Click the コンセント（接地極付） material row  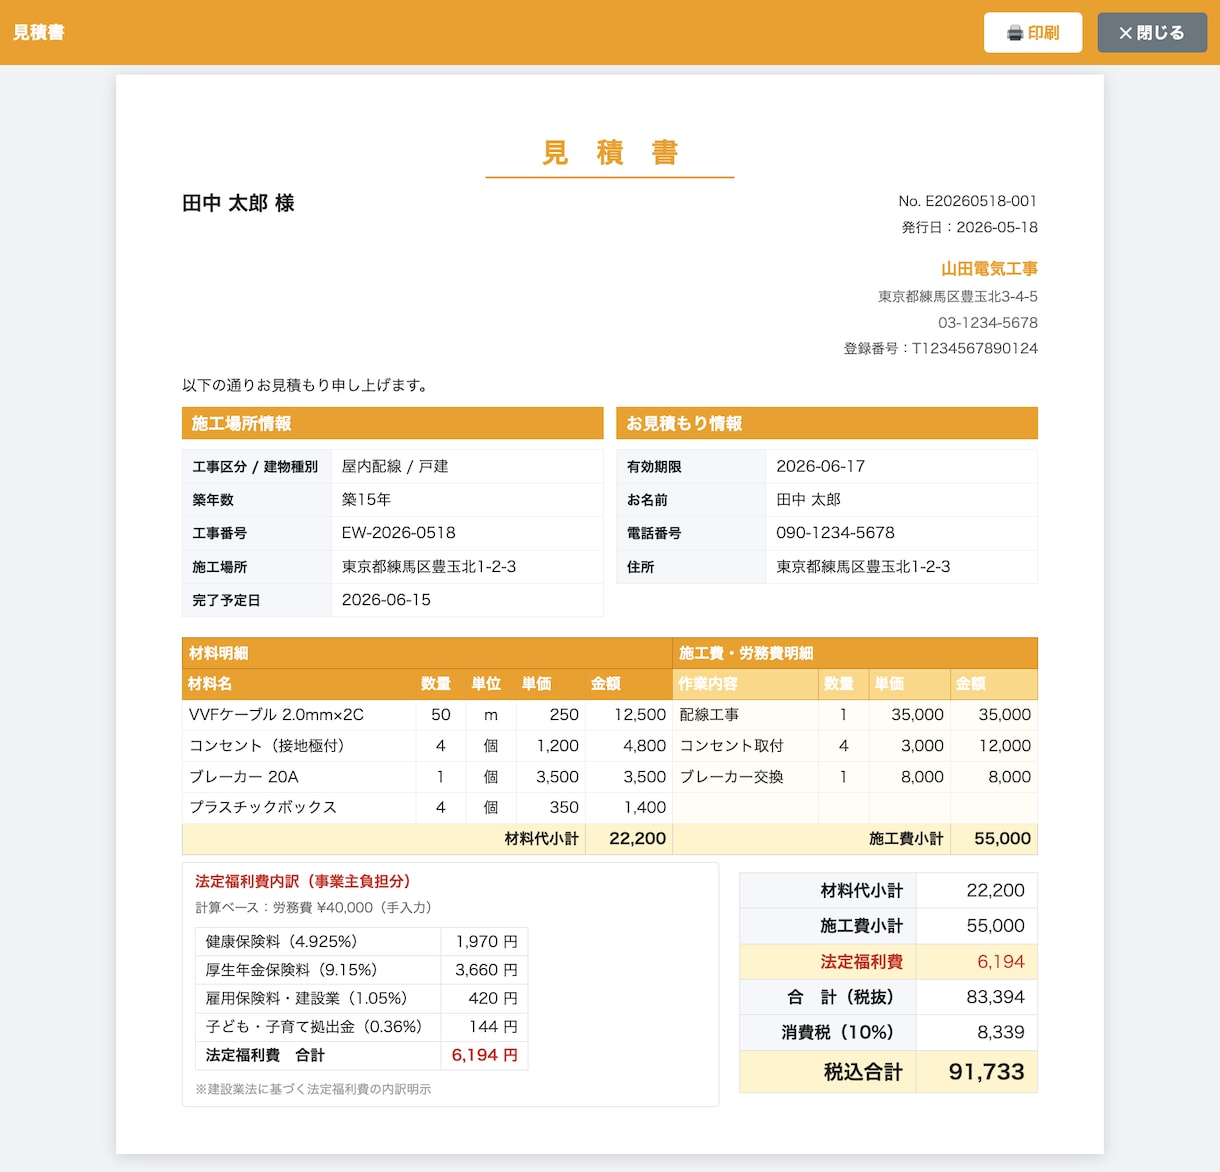(x=427, y=746)
